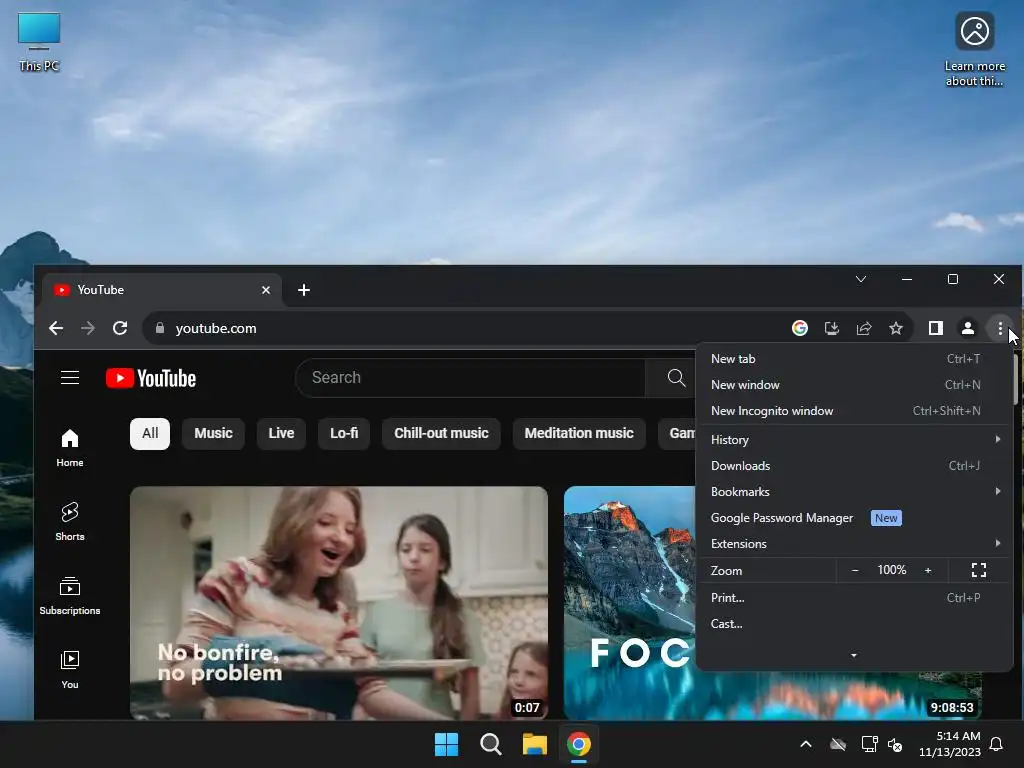1024x768 pixels.
Task: Click the install app icon in address bar
Action: tap(831, 328)
